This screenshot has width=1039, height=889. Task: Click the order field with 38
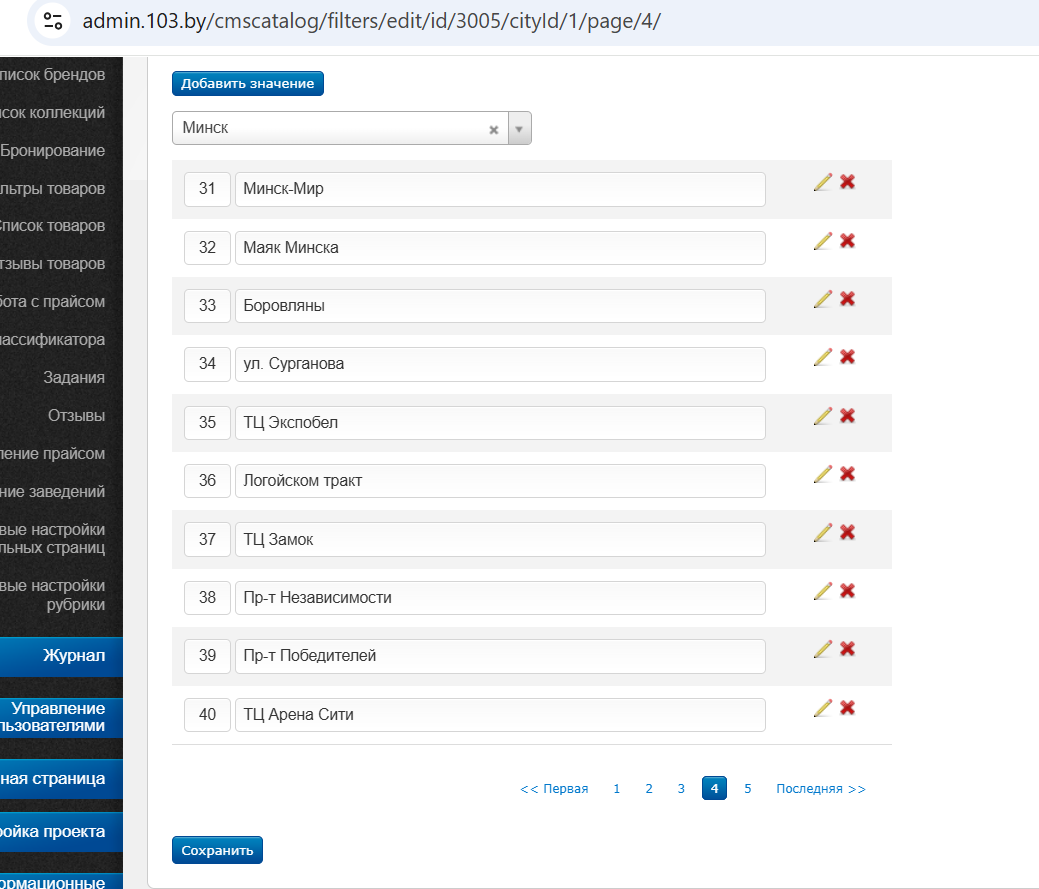pyautogui.click(x=207, y=598)
